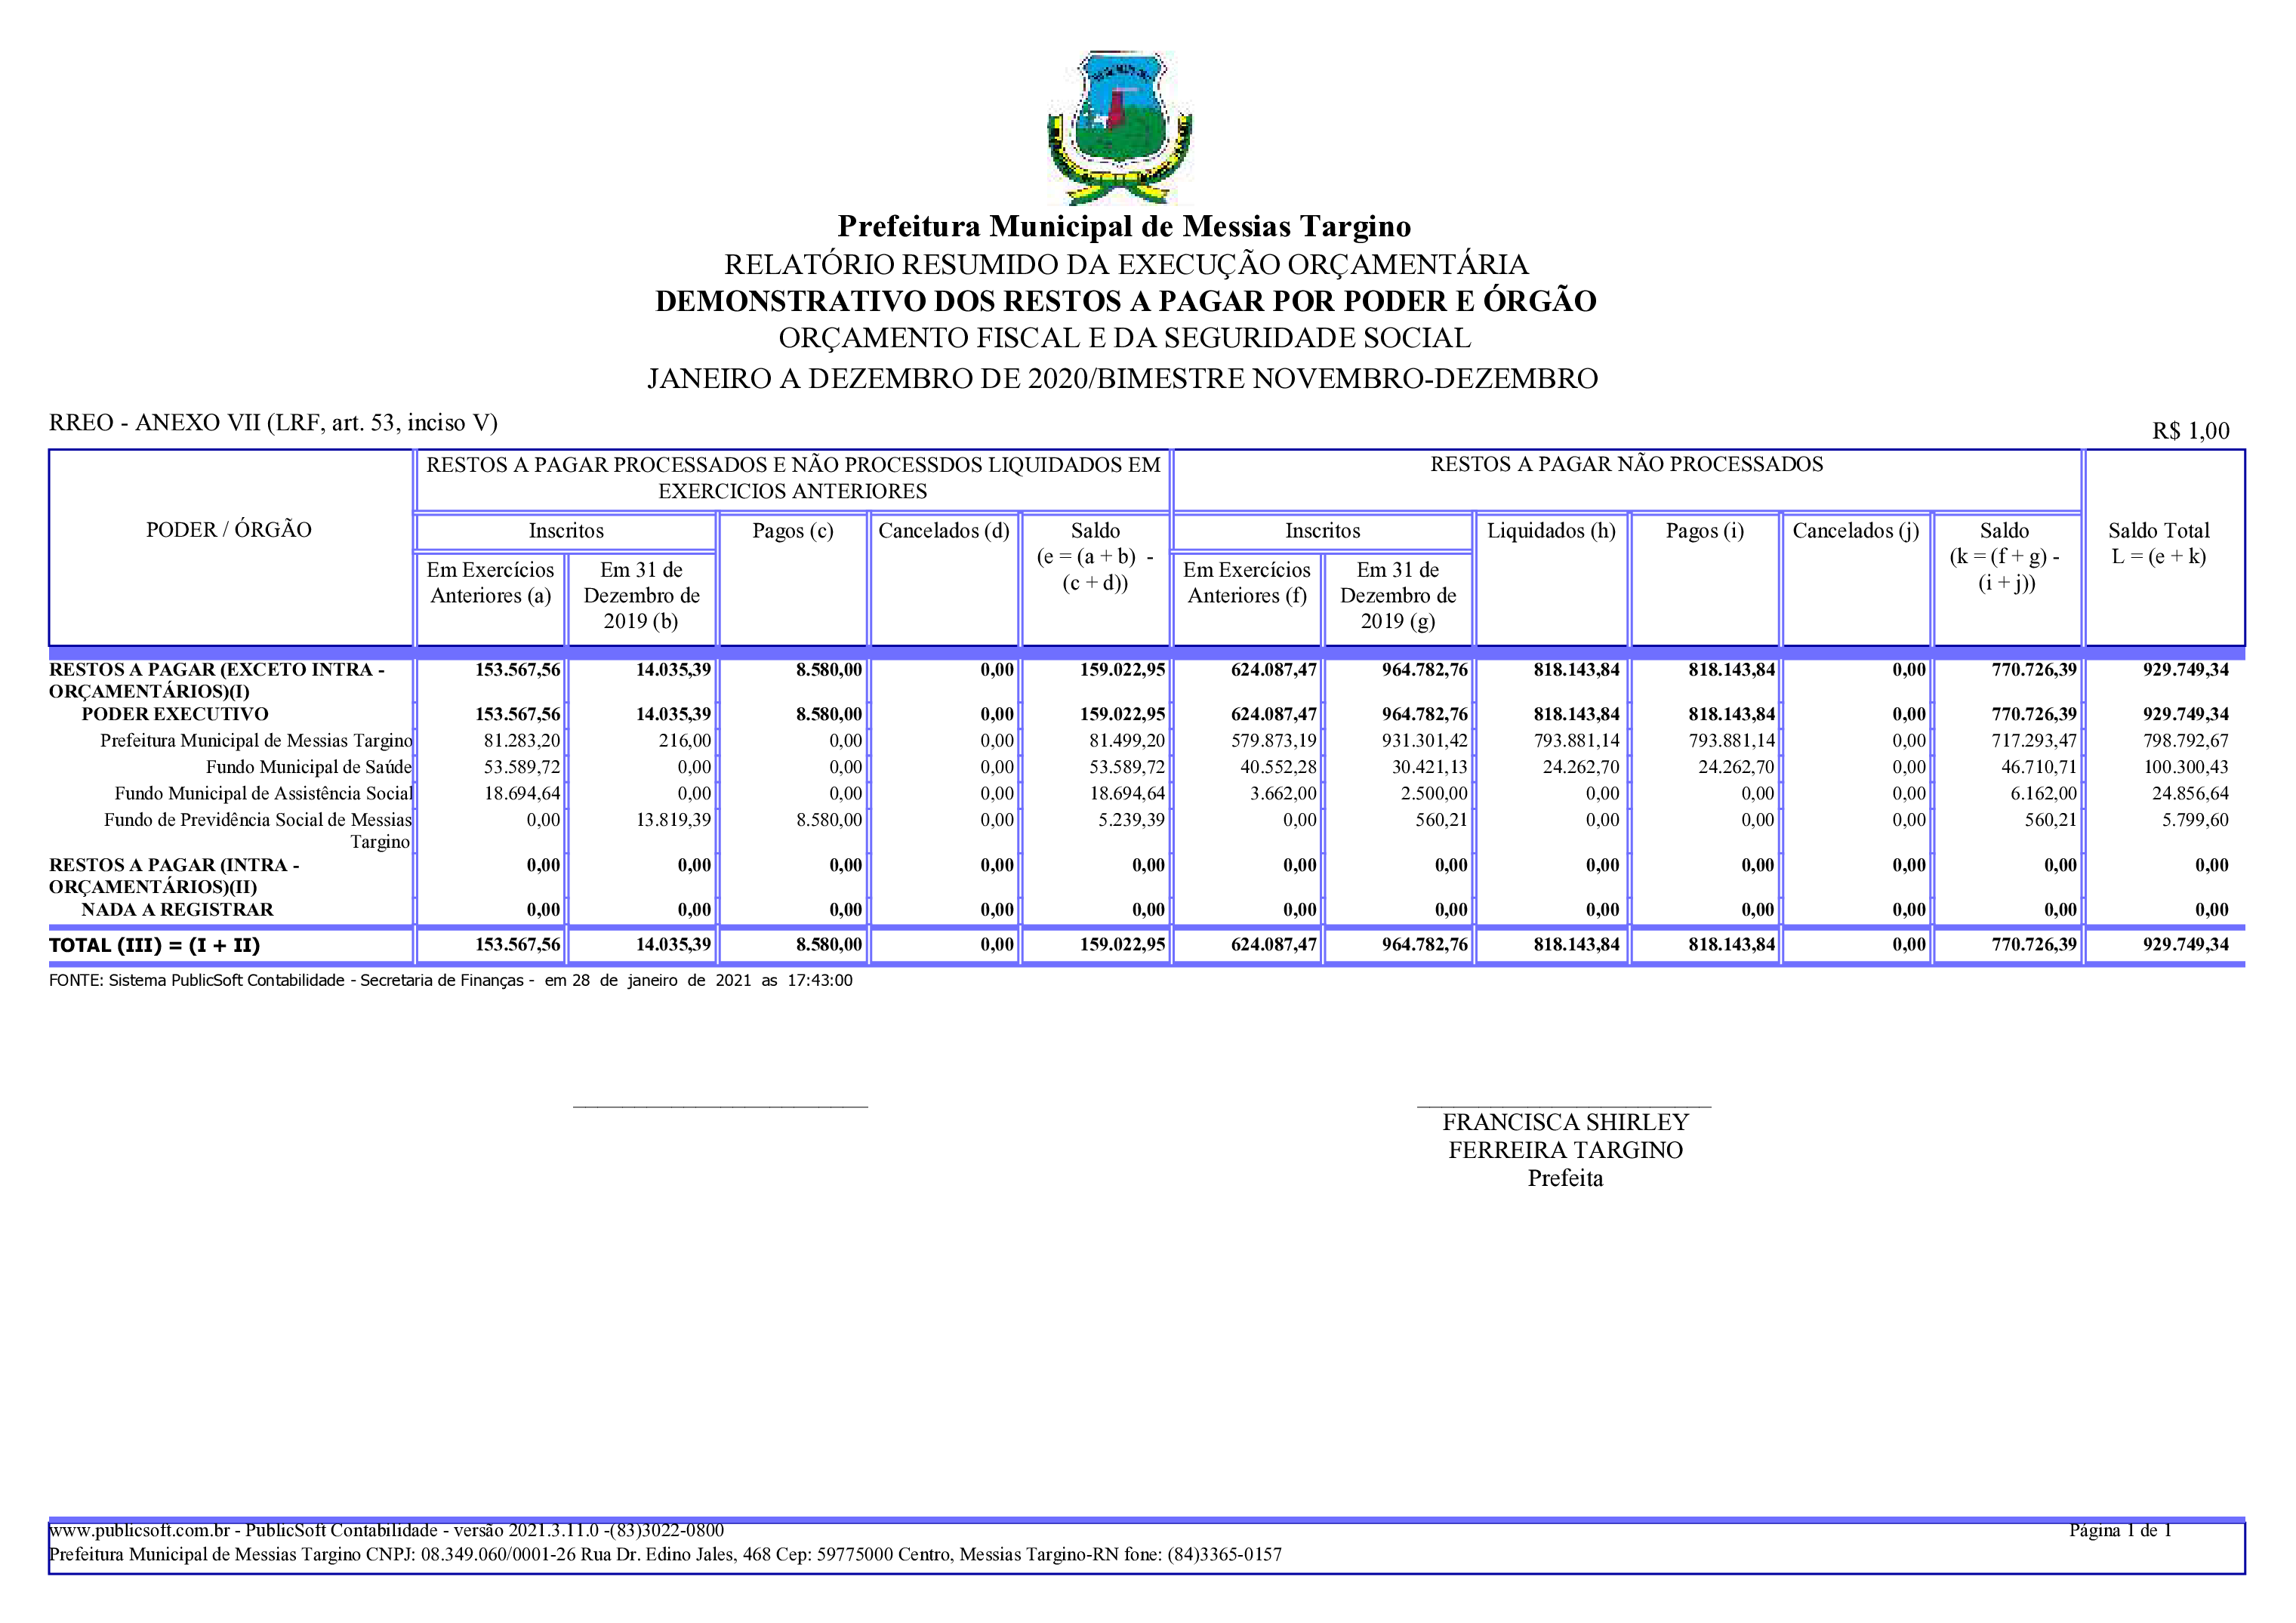Click the FRANCISCA SHIRLEY FERREIRA TARGINO signature
This screenshot has height=1623, width=2296.
click(x=1565, y=1136)
